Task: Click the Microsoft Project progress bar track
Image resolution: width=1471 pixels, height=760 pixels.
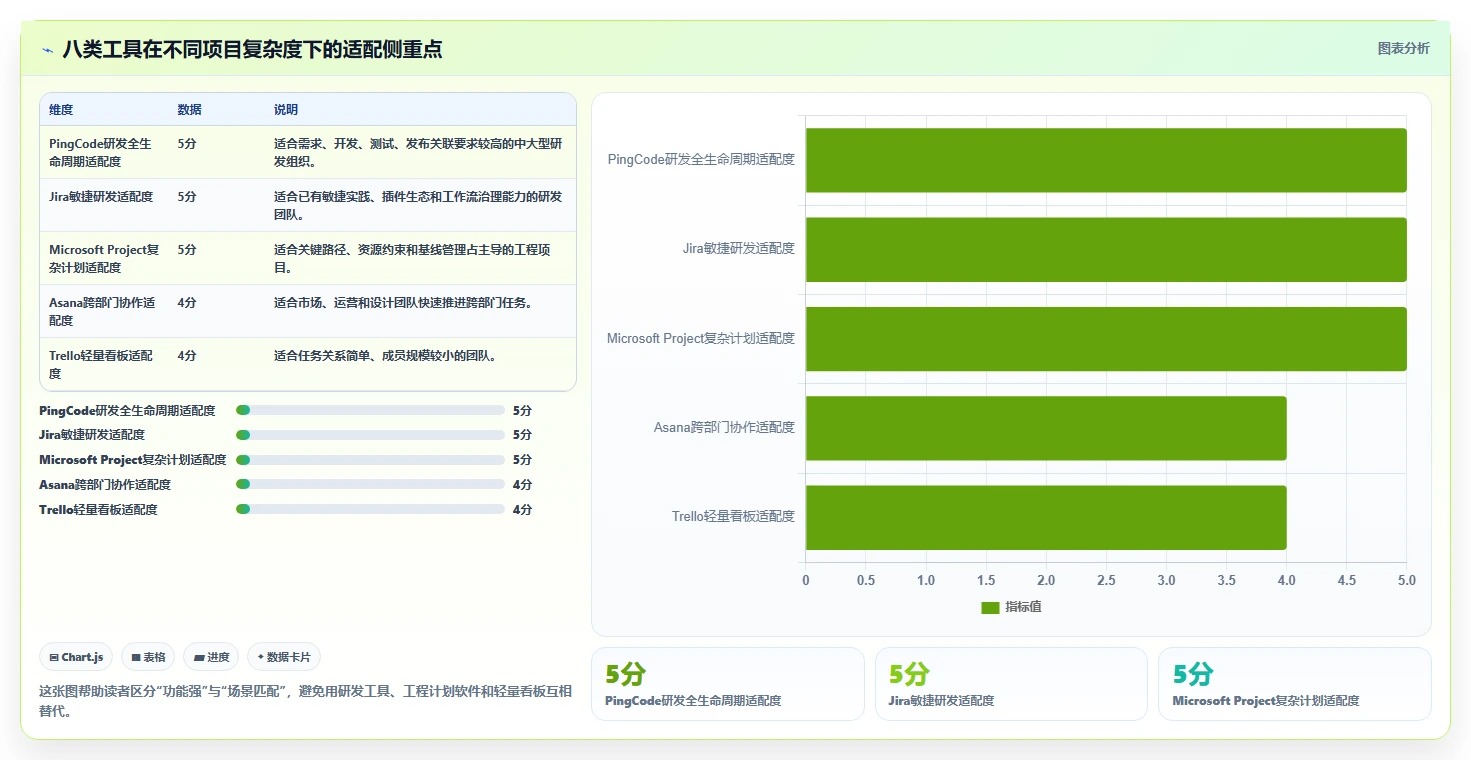Action: (370, 460)
